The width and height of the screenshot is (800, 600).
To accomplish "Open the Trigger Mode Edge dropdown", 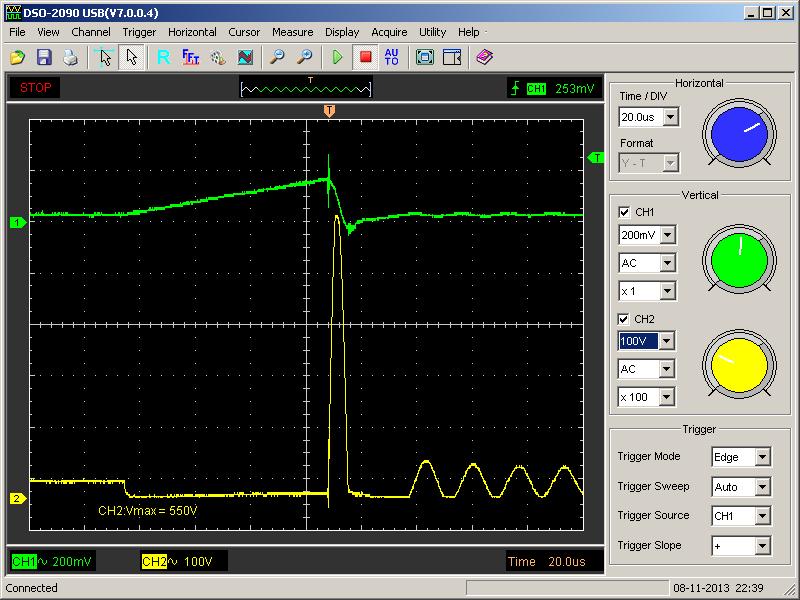I will coord(762,457).
